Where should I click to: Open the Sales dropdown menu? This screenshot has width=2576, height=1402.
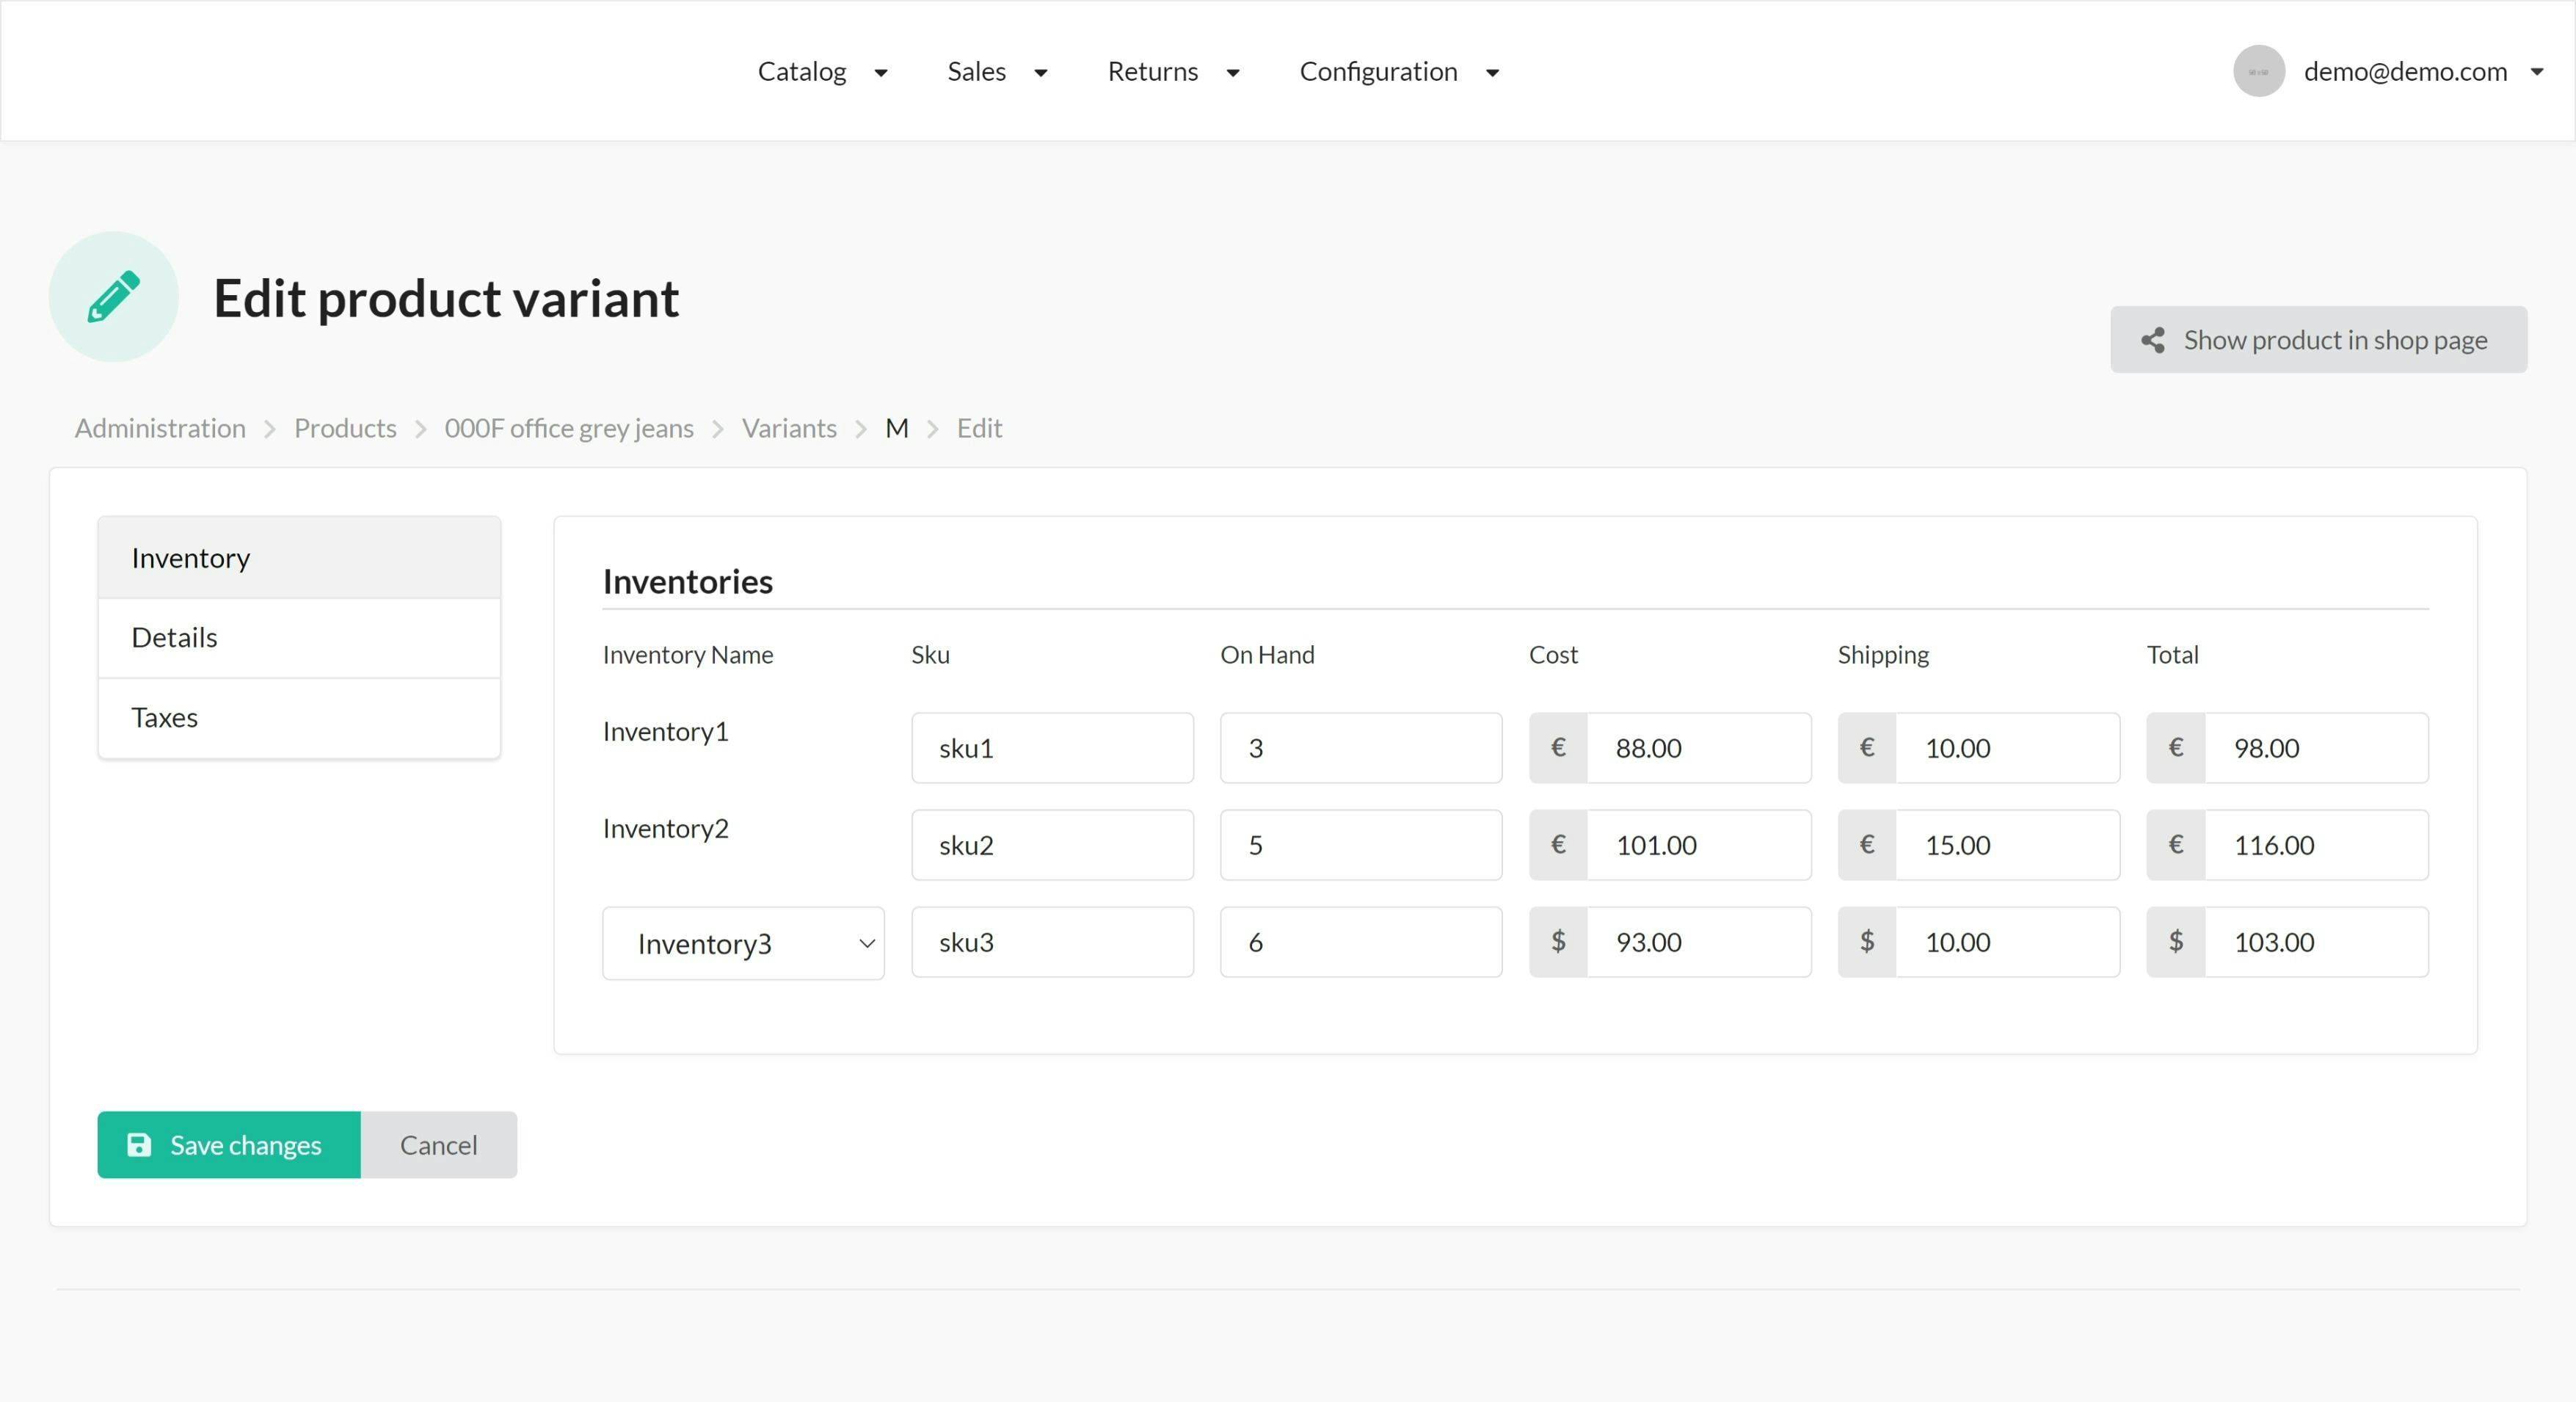(x=997, y=71)
